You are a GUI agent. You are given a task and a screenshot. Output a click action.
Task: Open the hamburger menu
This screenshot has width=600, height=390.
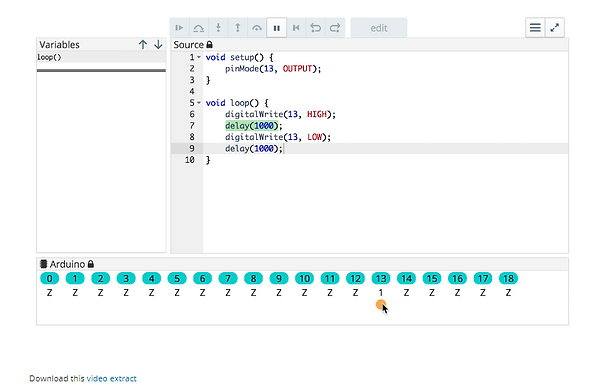point(535,28)
